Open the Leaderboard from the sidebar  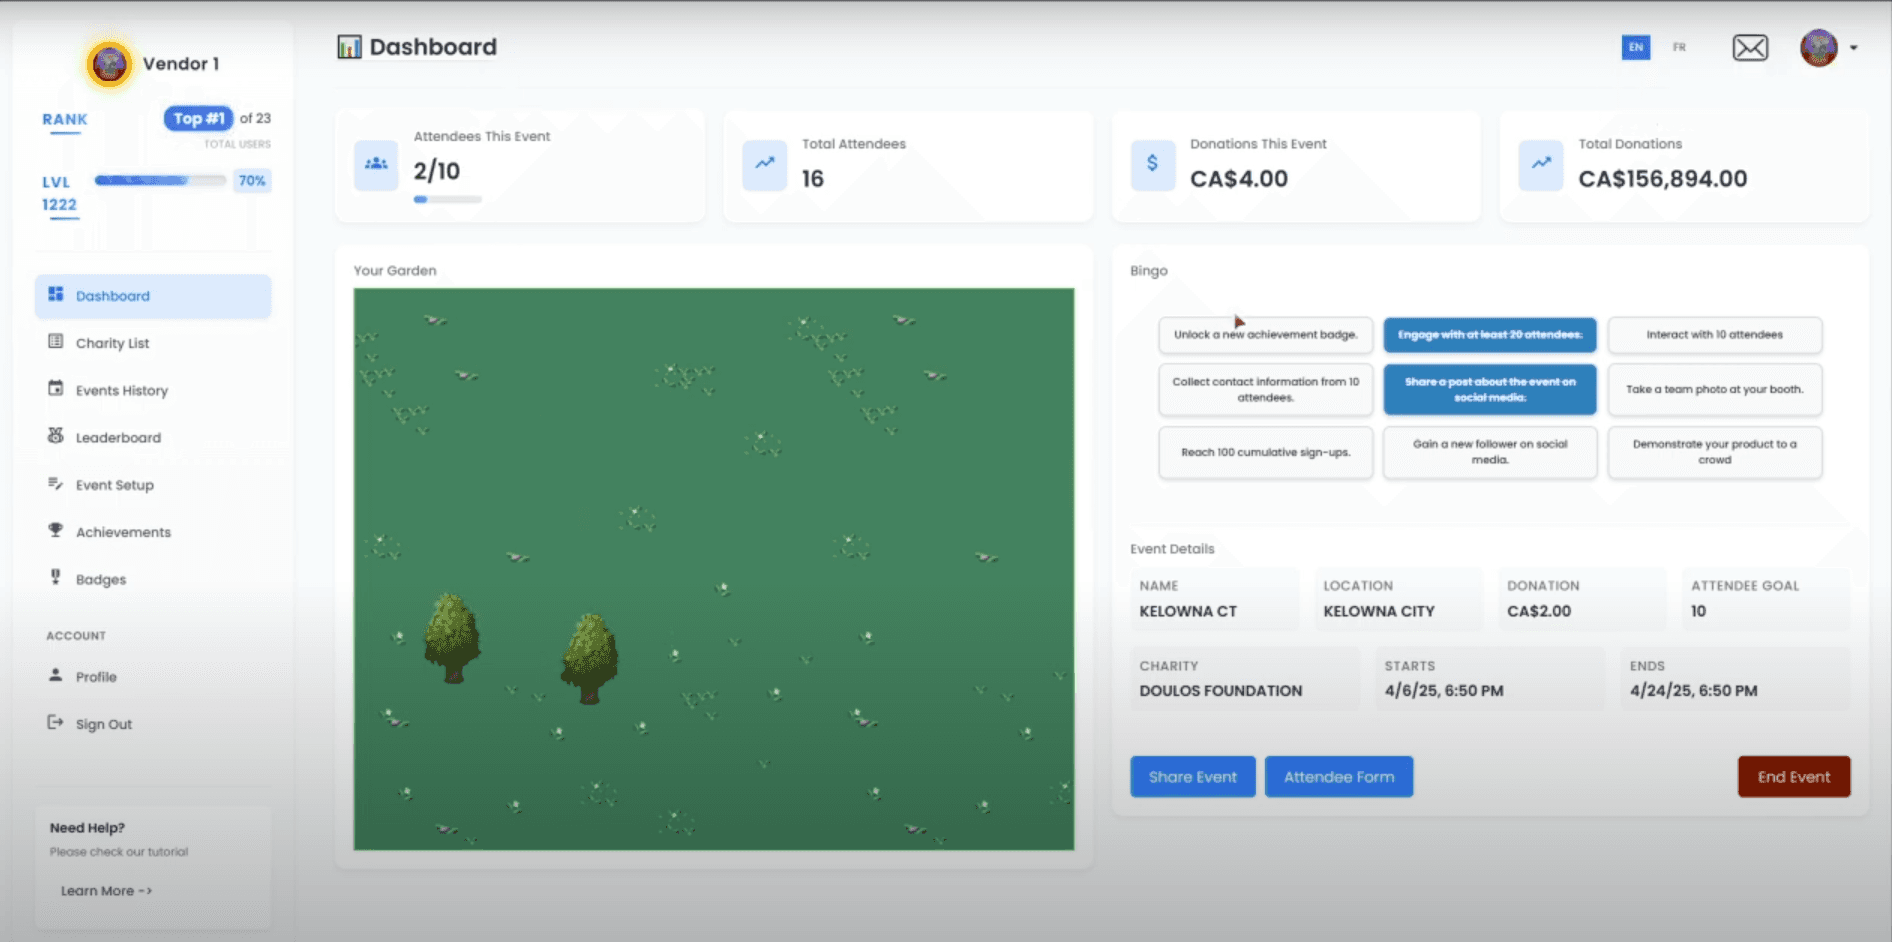118,437
